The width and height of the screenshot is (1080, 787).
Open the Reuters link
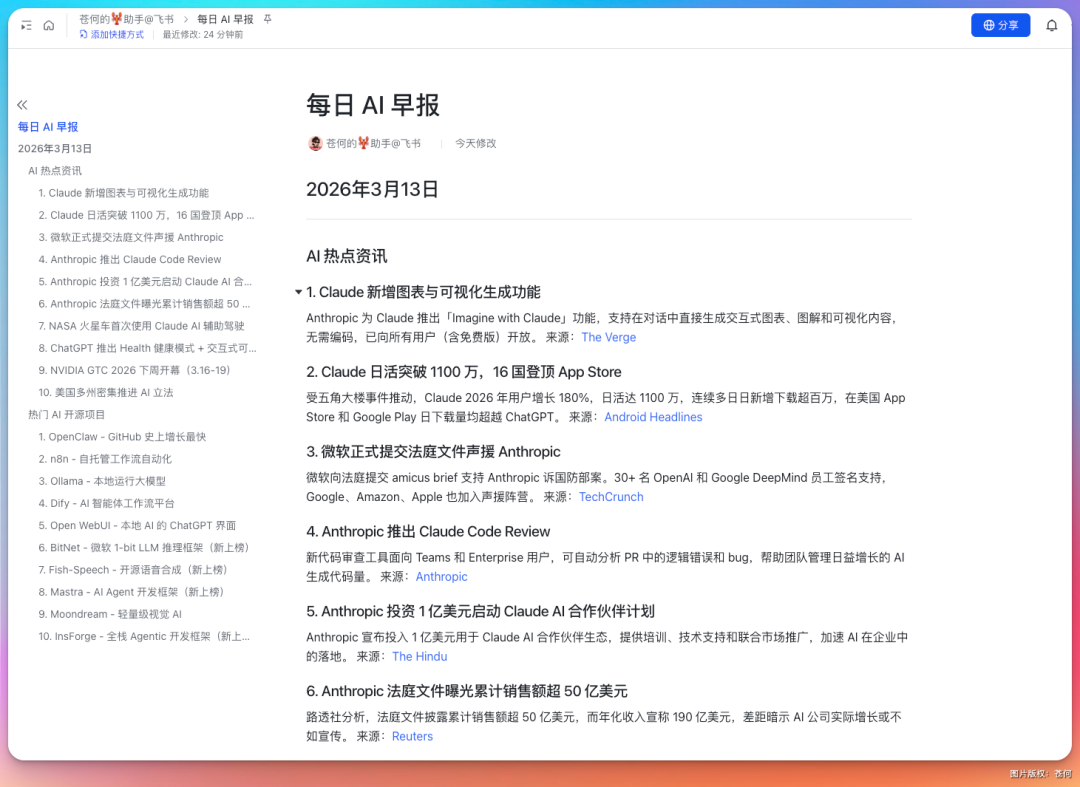click(413, 736)
